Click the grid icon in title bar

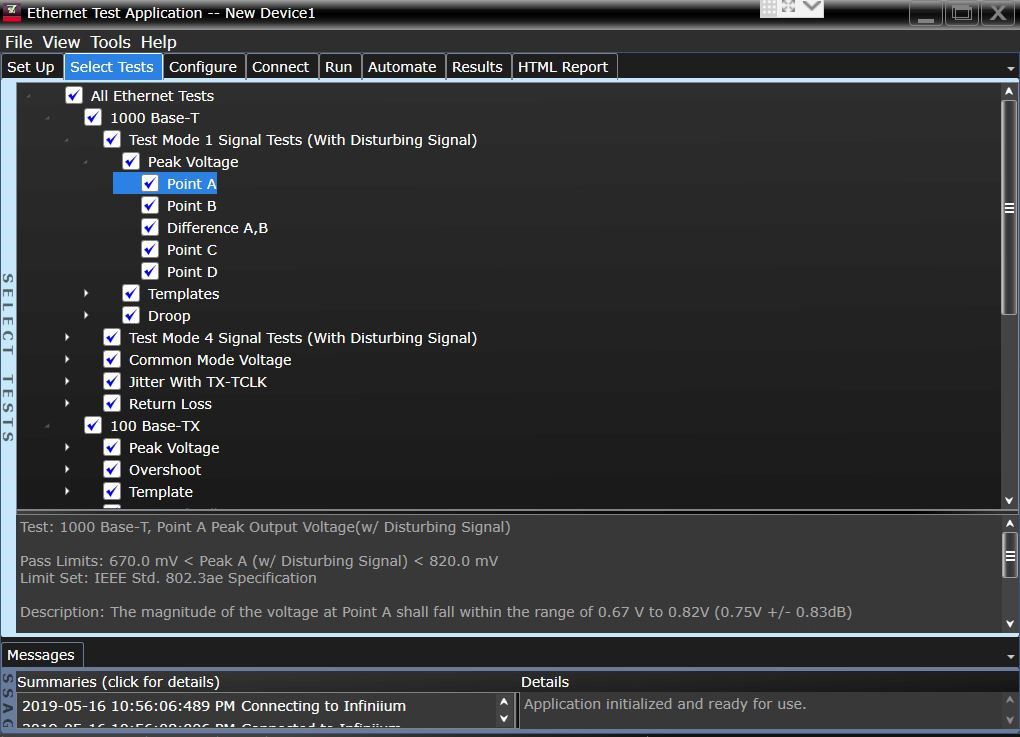point(769,8)
